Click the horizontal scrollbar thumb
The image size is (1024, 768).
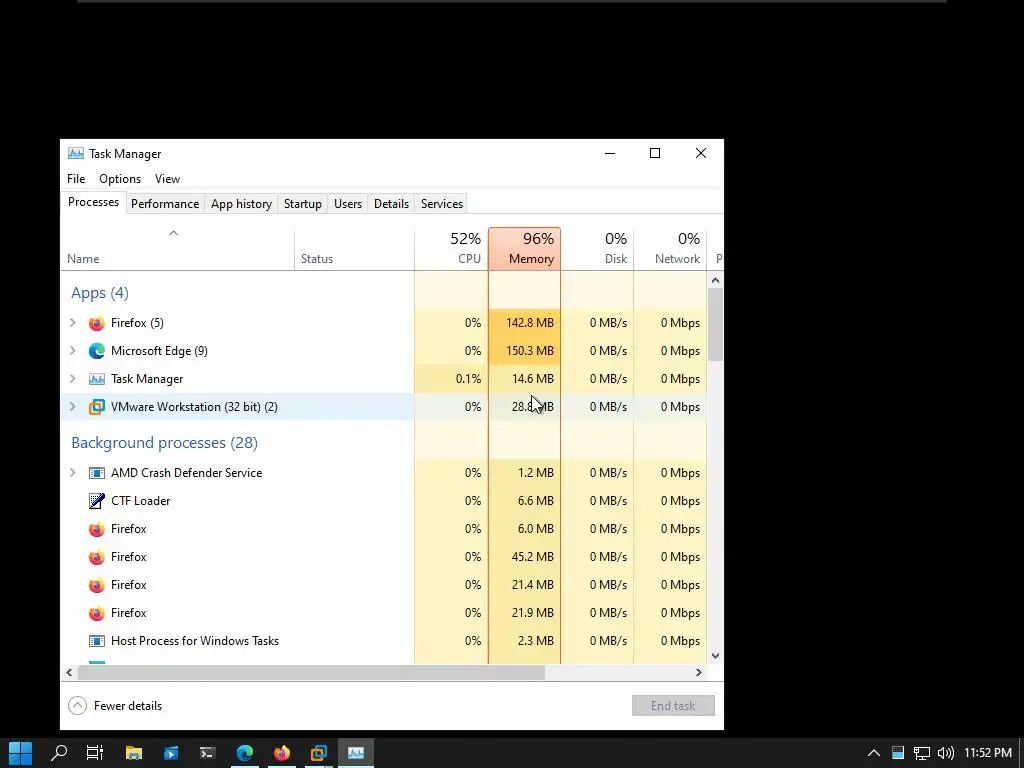311,673
